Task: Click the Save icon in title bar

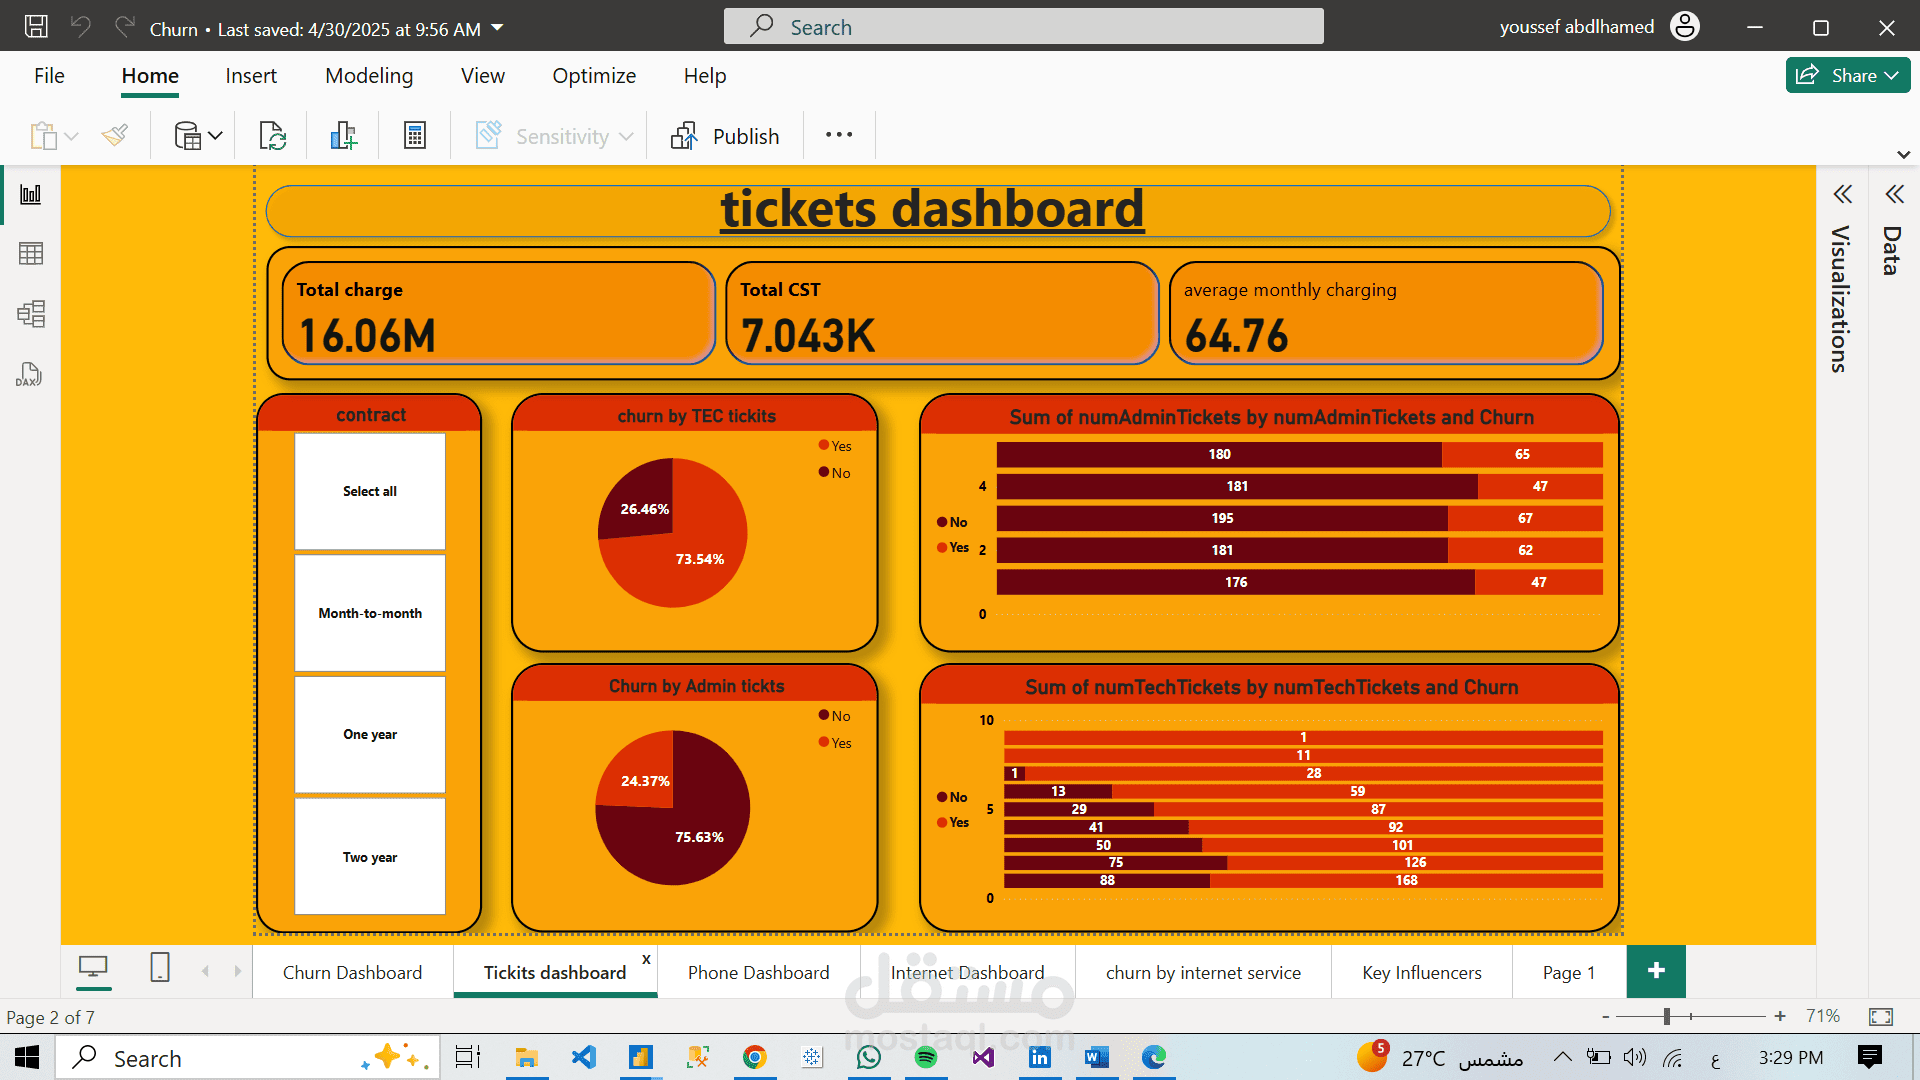Action: [36, 27]
